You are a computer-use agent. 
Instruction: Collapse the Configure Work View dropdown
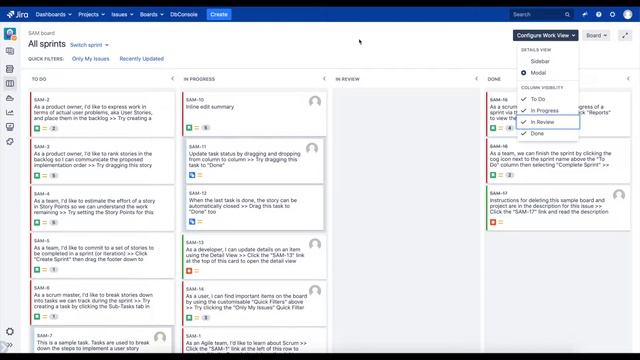click(545, 36)
